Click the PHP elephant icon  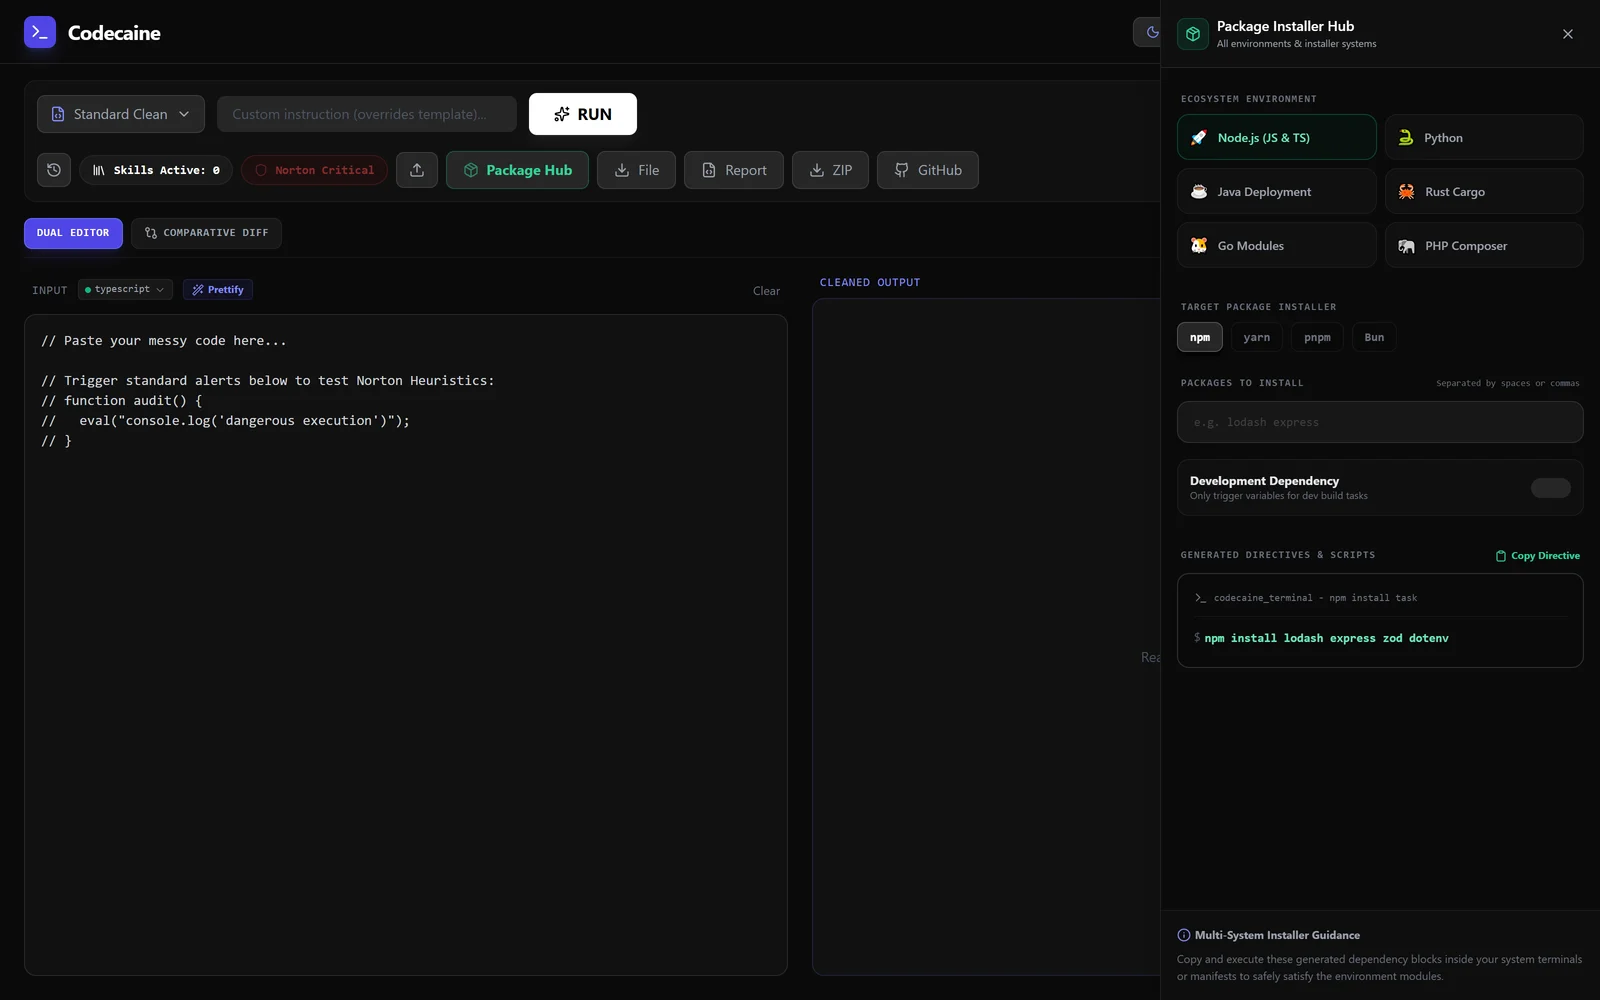click(1406, 246)
